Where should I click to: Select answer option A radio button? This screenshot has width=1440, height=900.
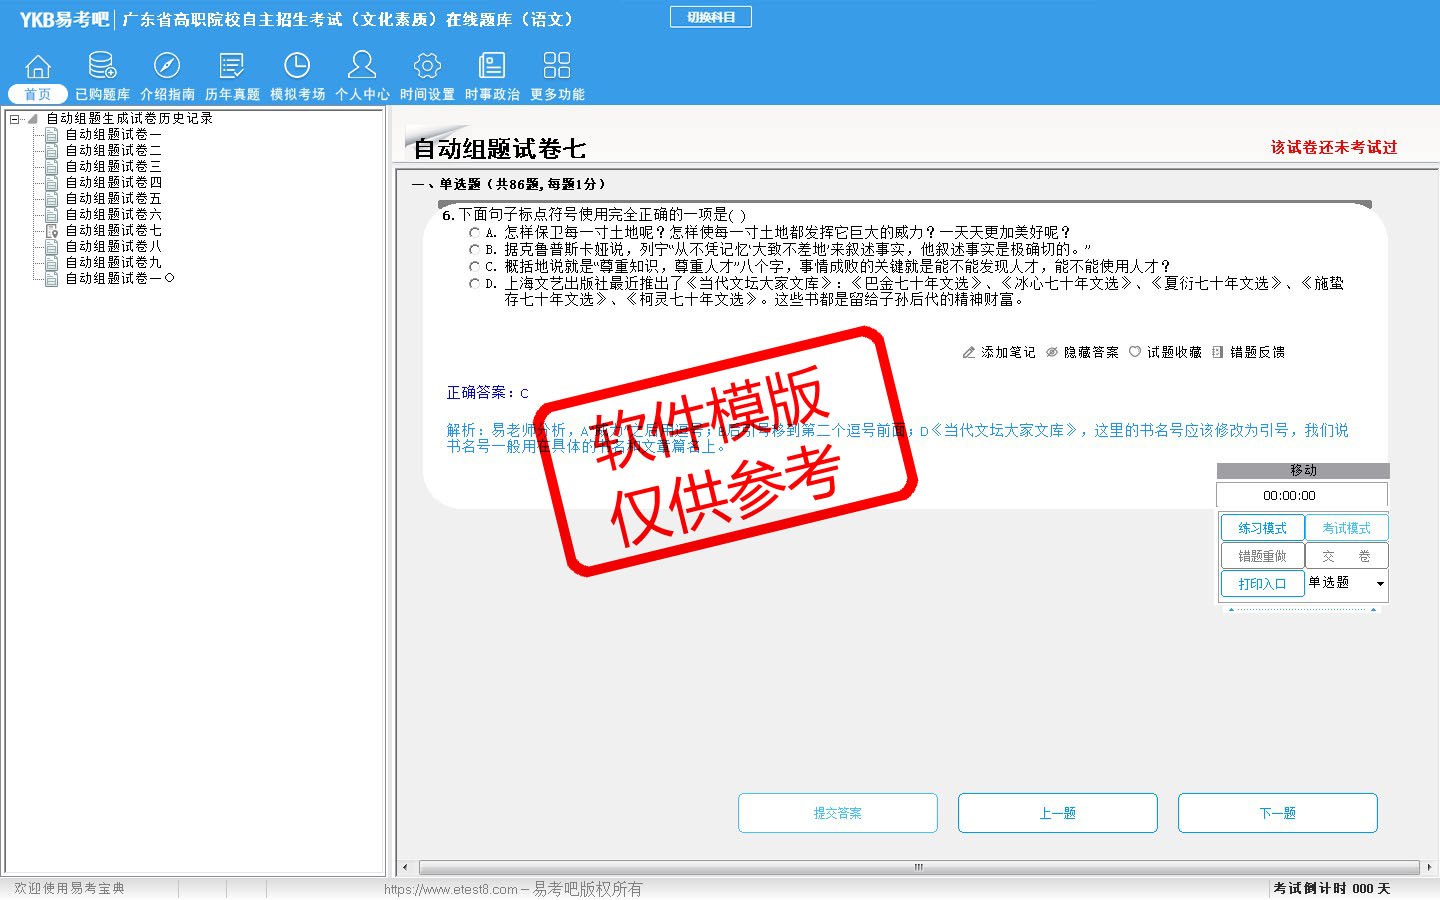tap(474, 233)
